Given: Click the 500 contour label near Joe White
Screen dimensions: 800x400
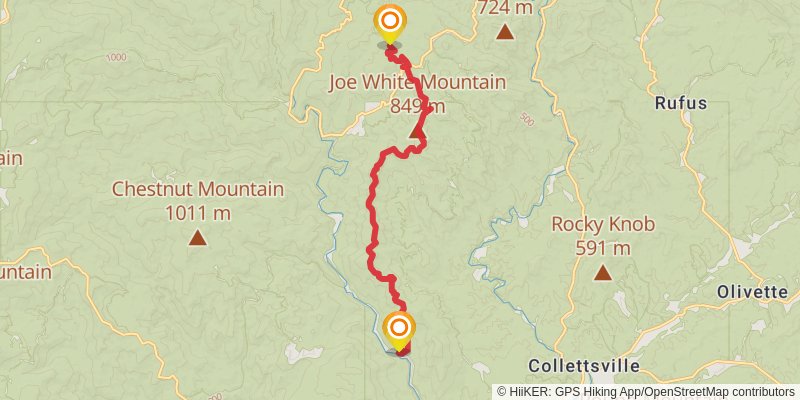Looking at the screenshot, I should [528, 120].
